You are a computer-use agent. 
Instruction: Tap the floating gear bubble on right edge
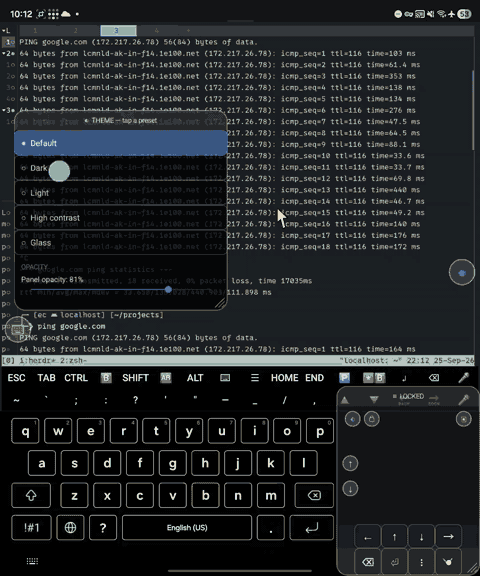[462, 272]
